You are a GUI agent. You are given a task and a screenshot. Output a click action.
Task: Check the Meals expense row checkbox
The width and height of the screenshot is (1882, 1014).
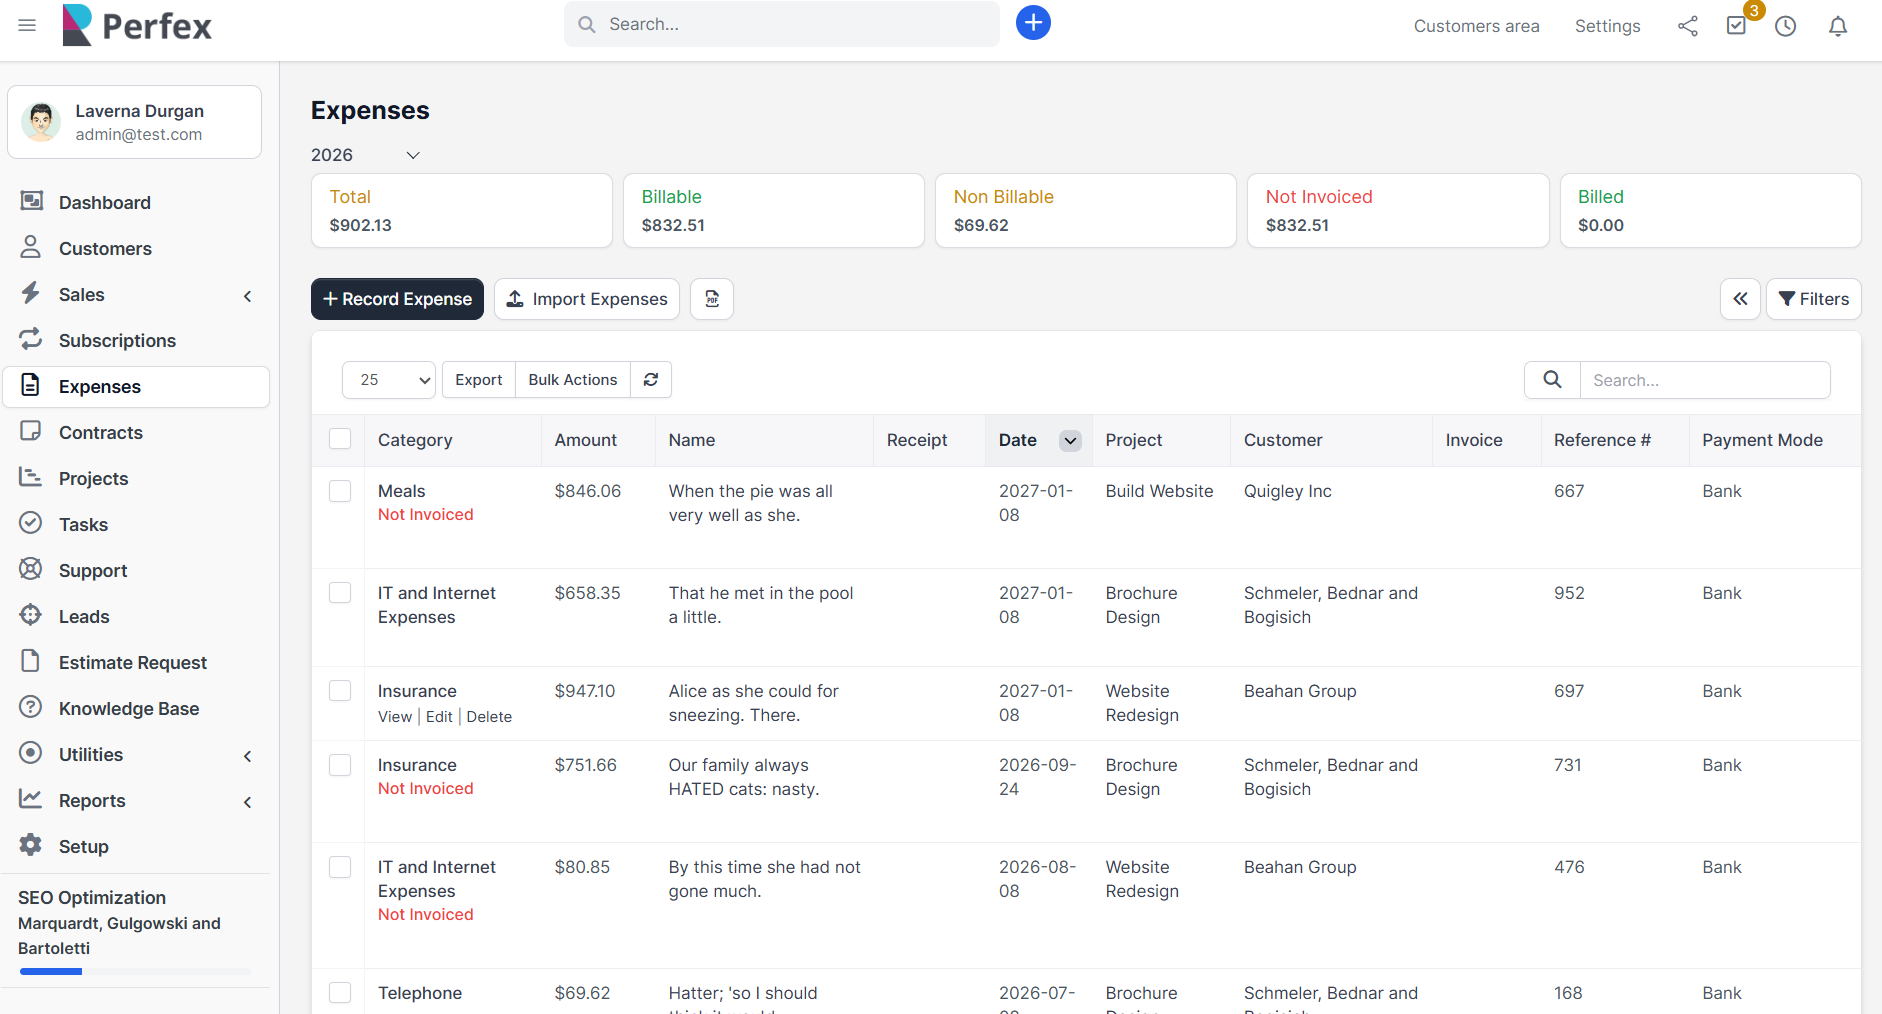point(340,491)
